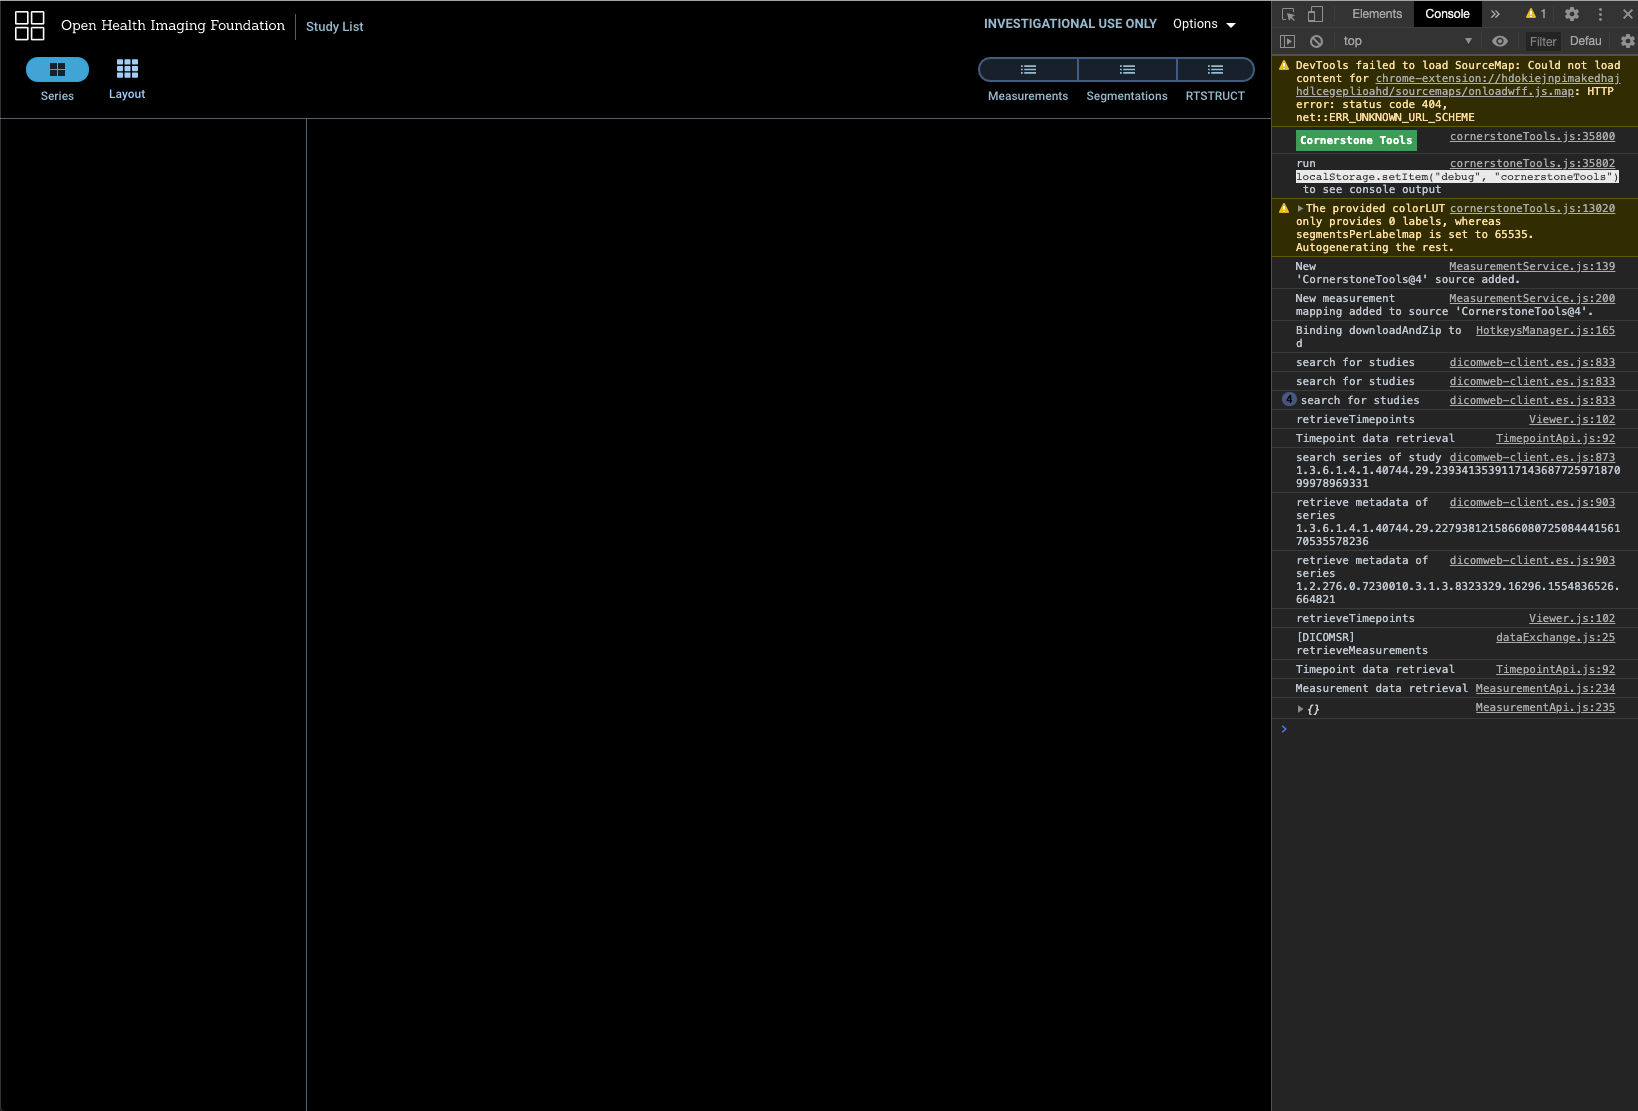This screenshot has height=1111, width=1638.
Task: Go to the Study List link
Action: 334,27
